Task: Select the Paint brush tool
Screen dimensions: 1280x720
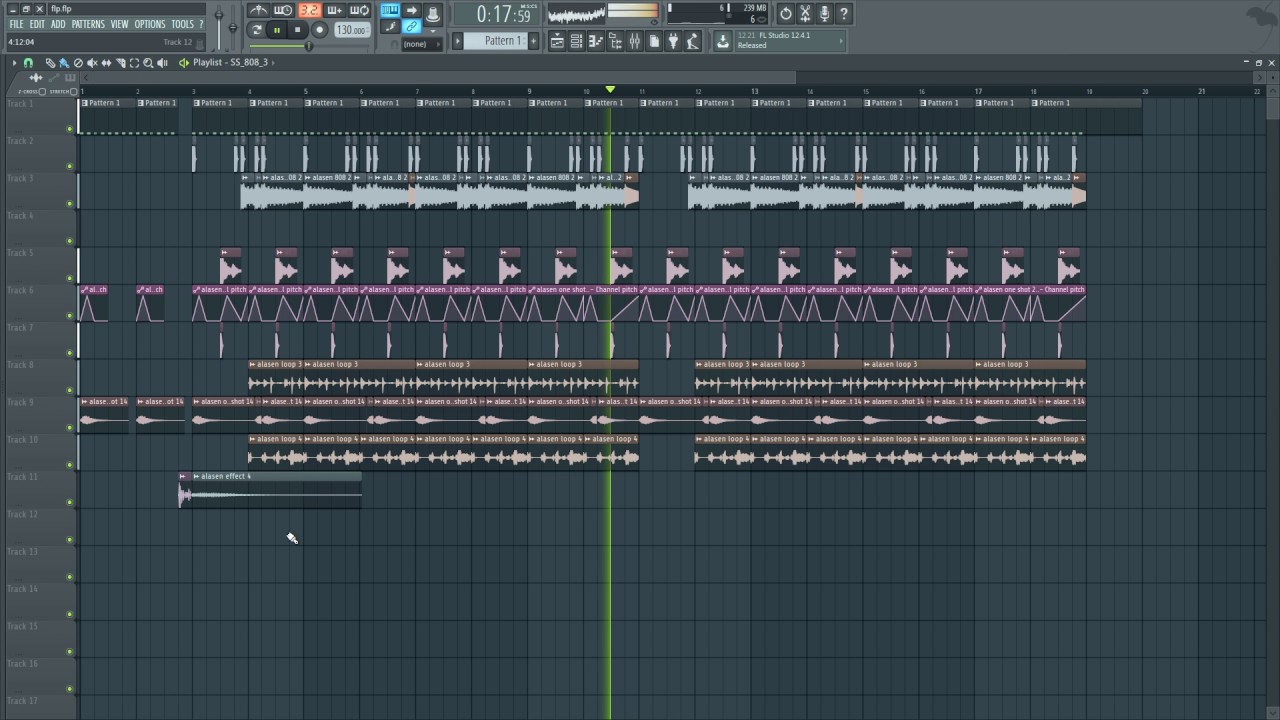Action: click(64, 62)
